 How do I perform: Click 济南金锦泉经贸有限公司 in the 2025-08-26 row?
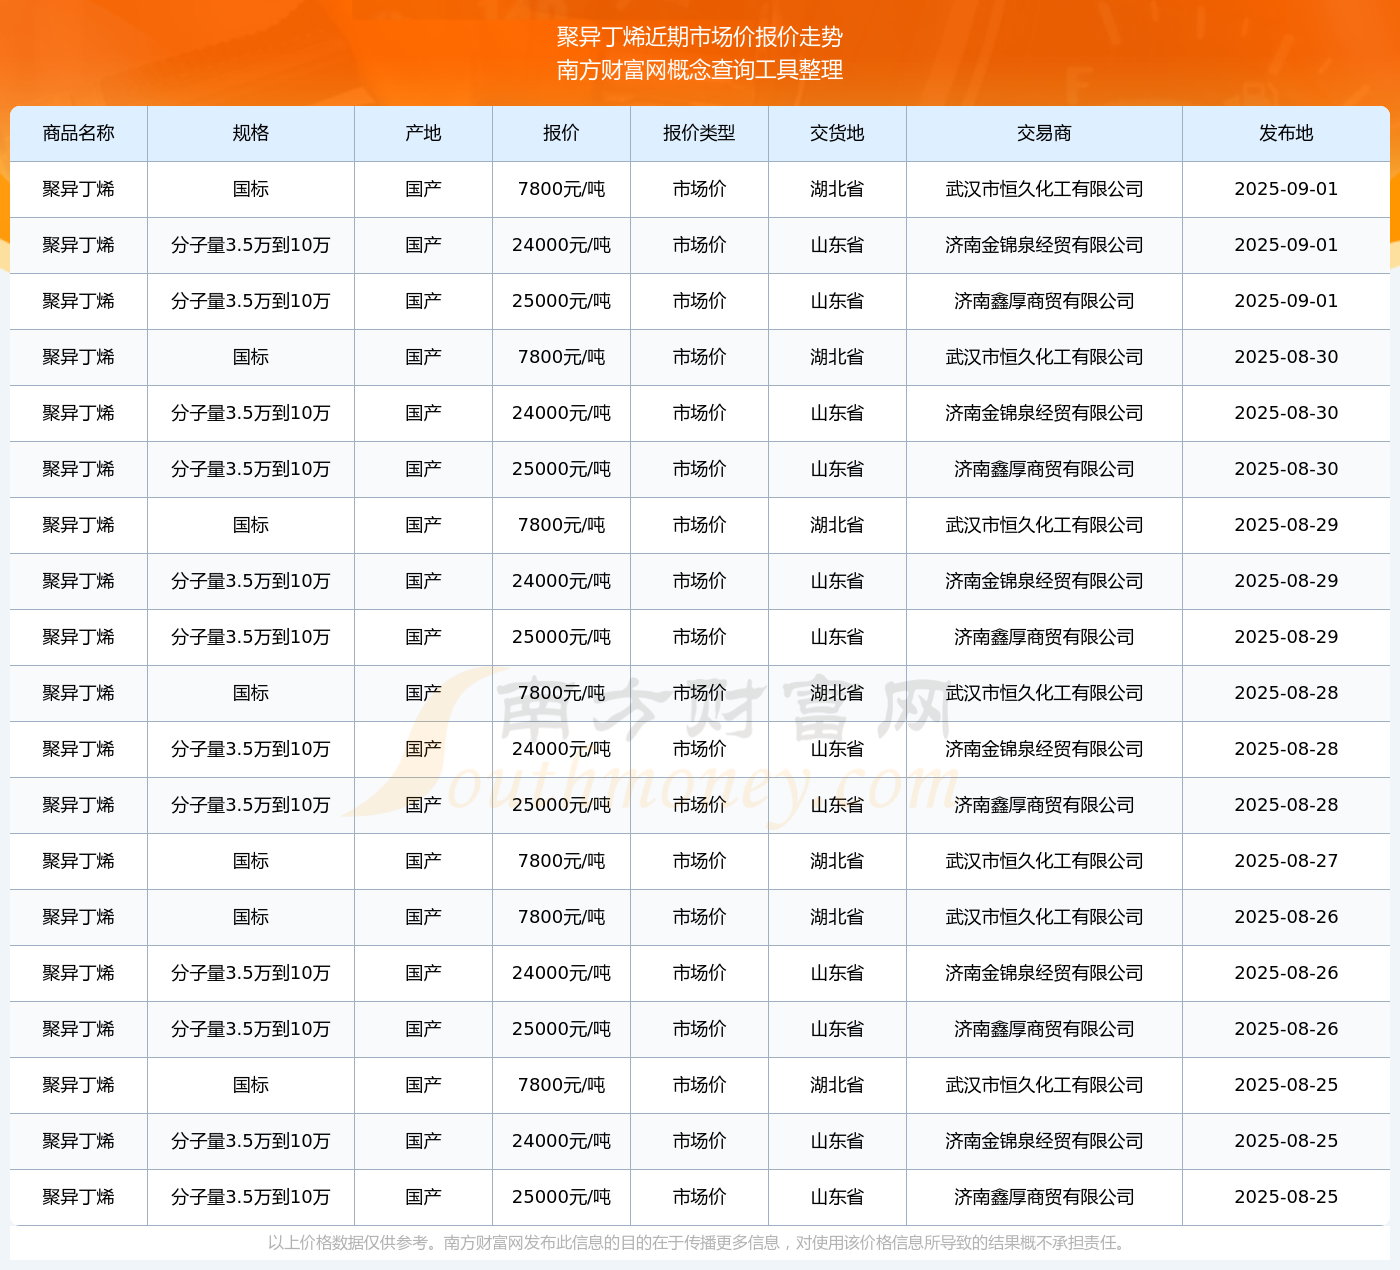(x=1044, y=973)
